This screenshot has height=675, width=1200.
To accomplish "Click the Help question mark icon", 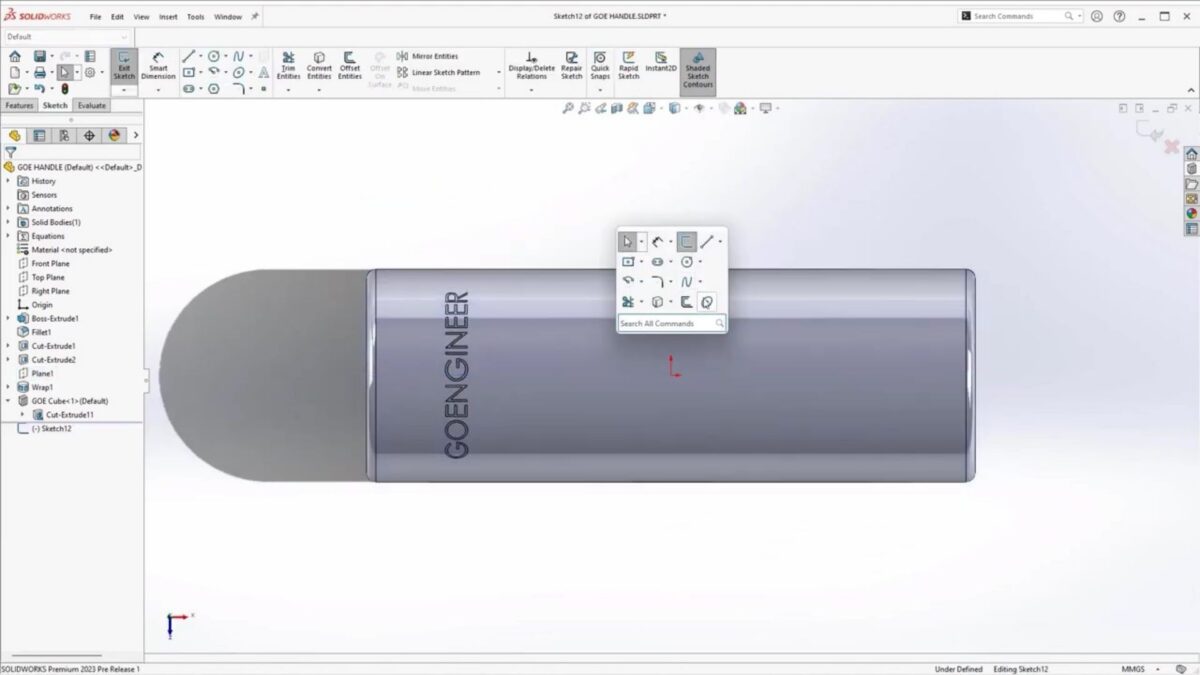I will (x=1119, y=16).
